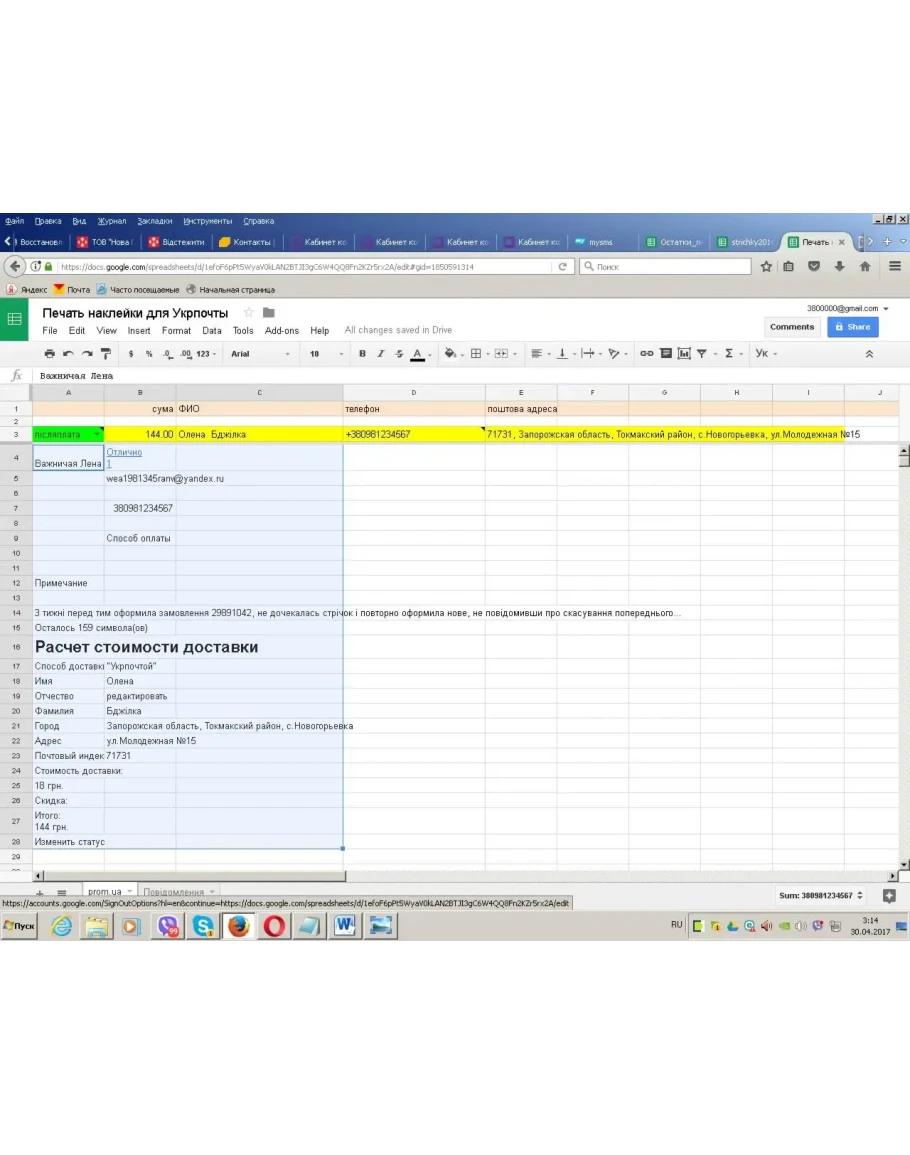Click the Filter icon in toolbar
This screenshot has height=1155, width=910.
click(702, 354)
